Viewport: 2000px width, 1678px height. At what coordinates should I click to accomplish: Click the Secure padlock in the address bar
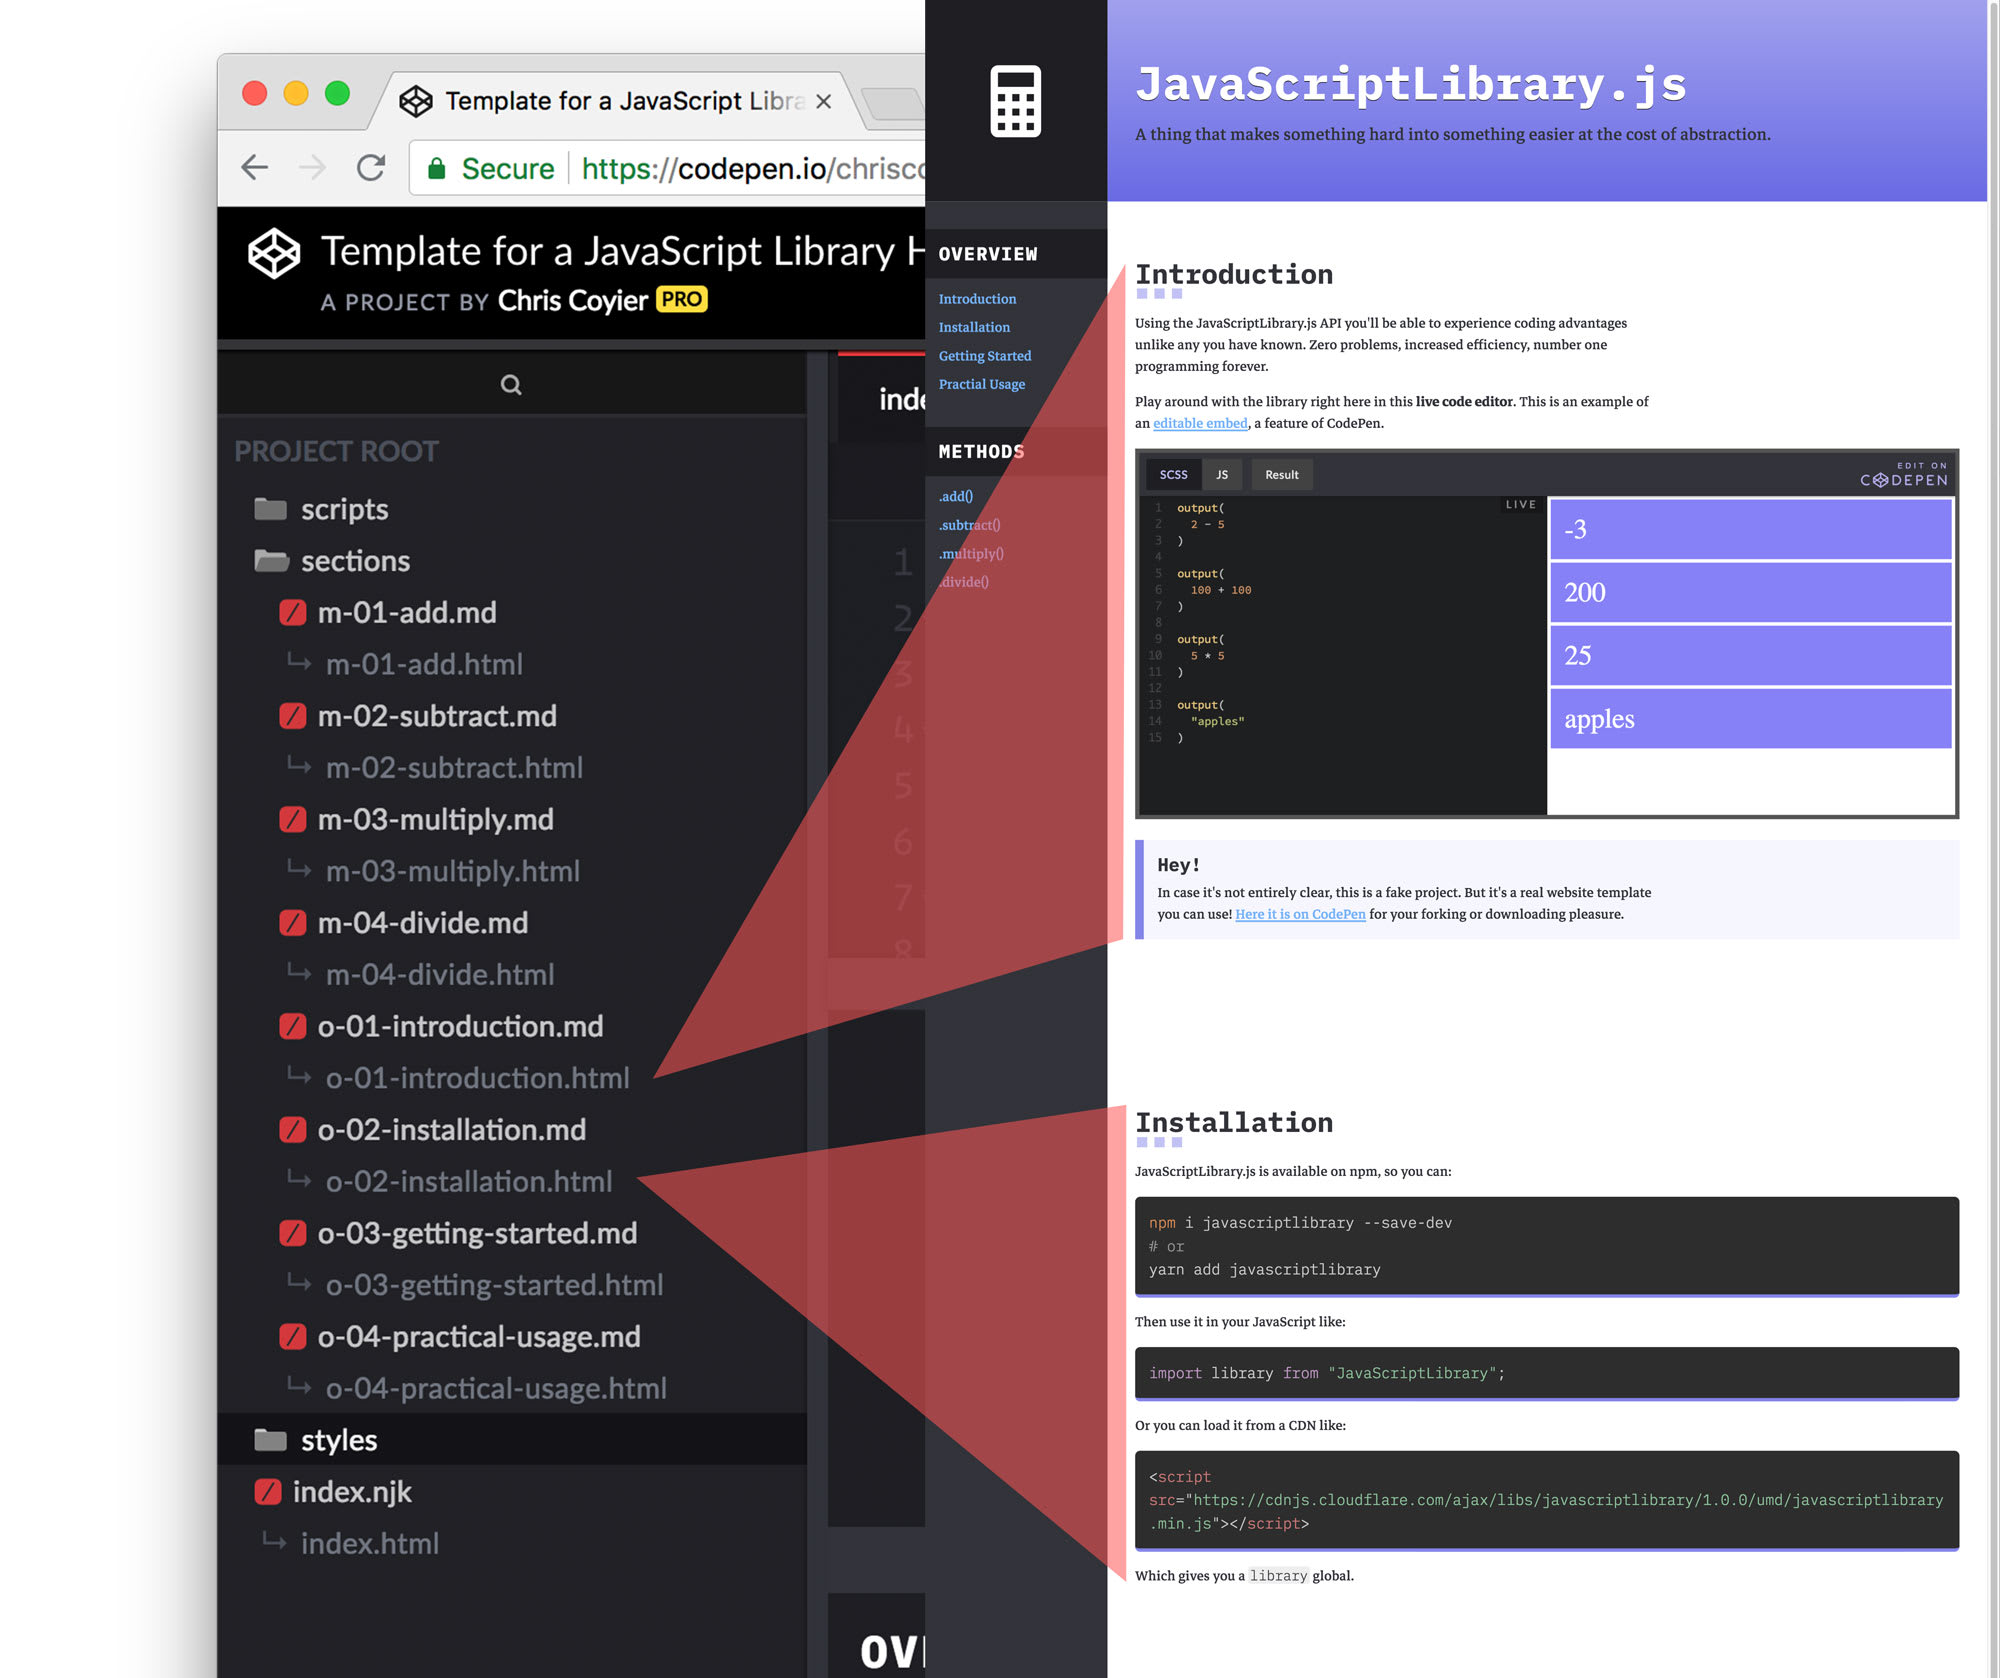[x=437, y=168]
